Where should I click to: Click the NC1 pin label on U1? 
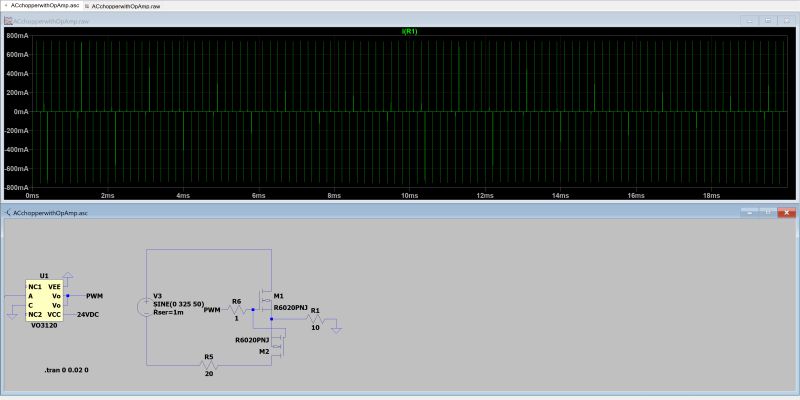pos(35,287)
